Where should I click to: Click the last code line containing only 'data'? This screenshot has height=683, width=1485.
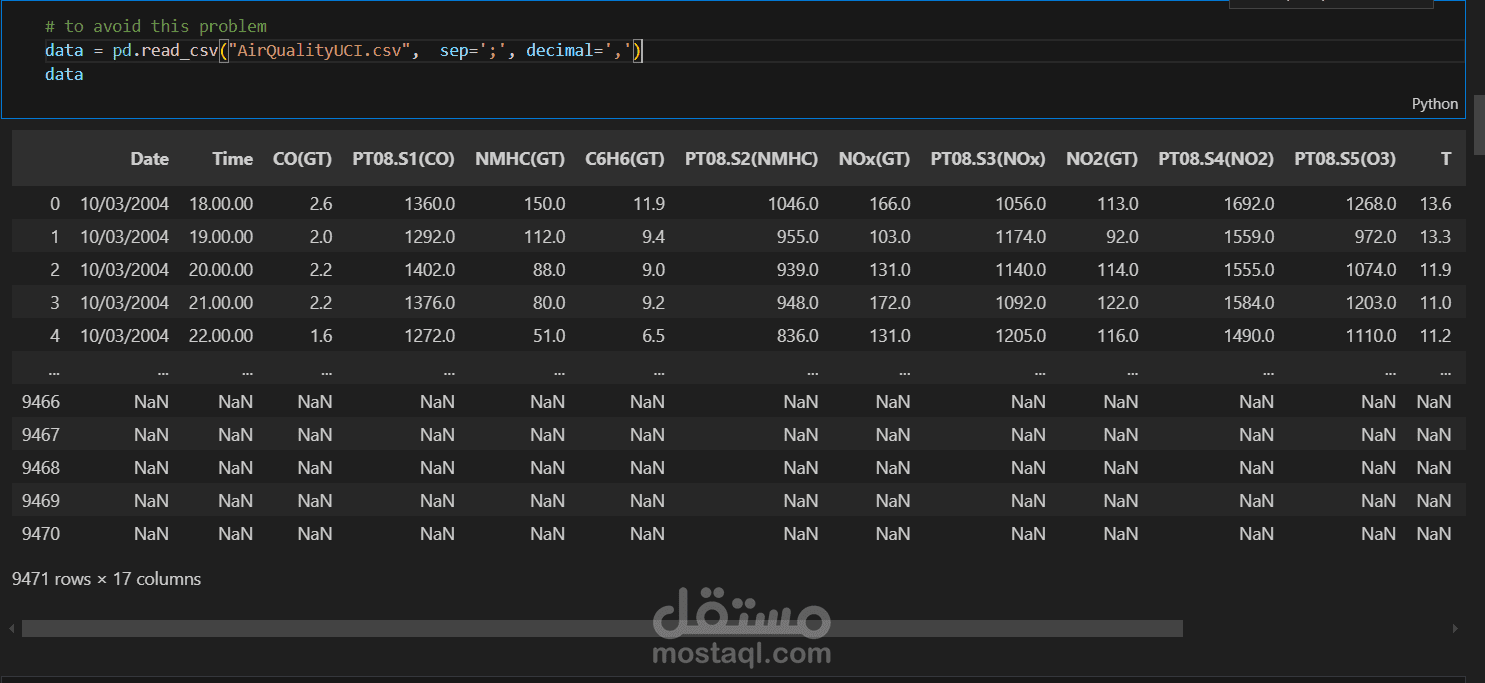coord(64,74)
